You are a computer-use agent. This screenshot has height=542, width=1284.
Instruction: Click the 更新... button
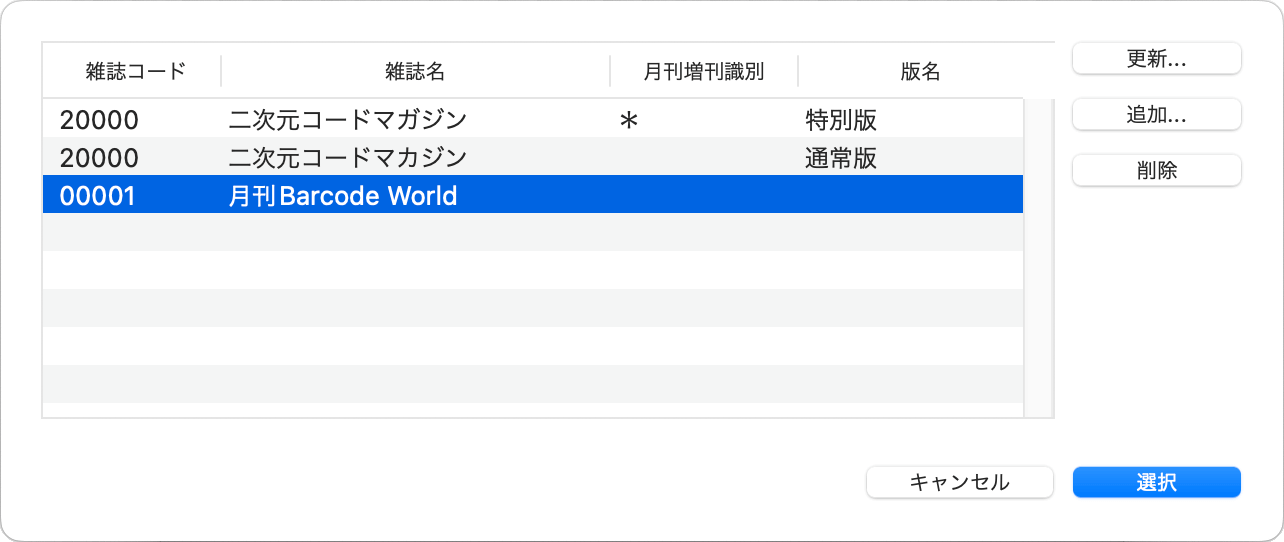1156,59
